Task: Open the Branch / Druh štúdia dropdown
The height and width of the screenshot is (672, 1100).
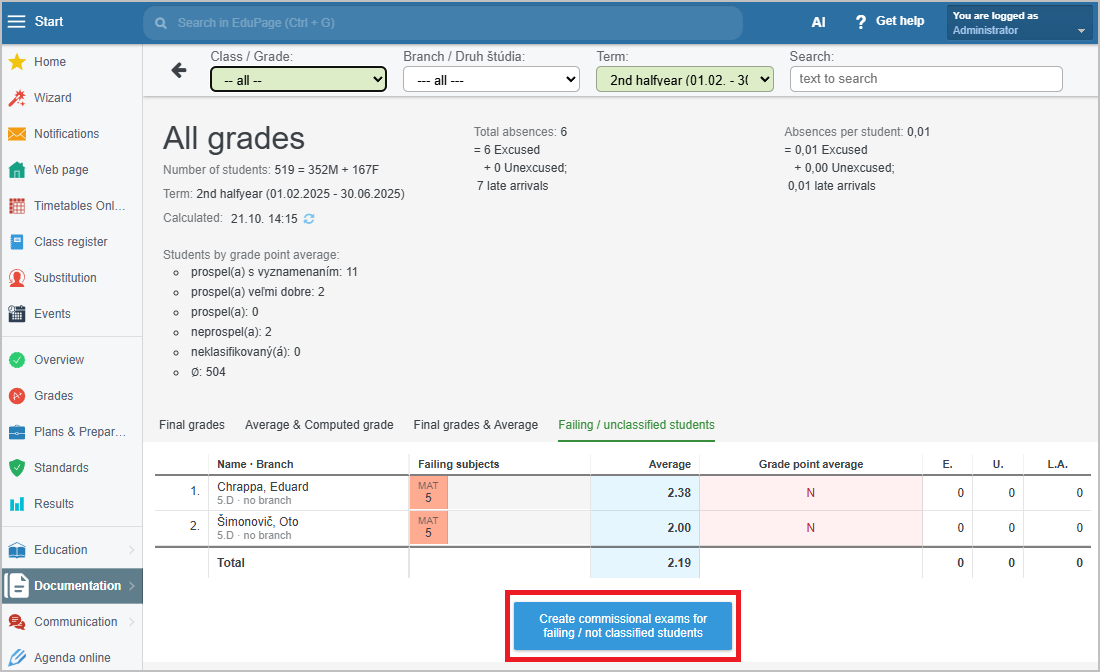Action: 491,79
